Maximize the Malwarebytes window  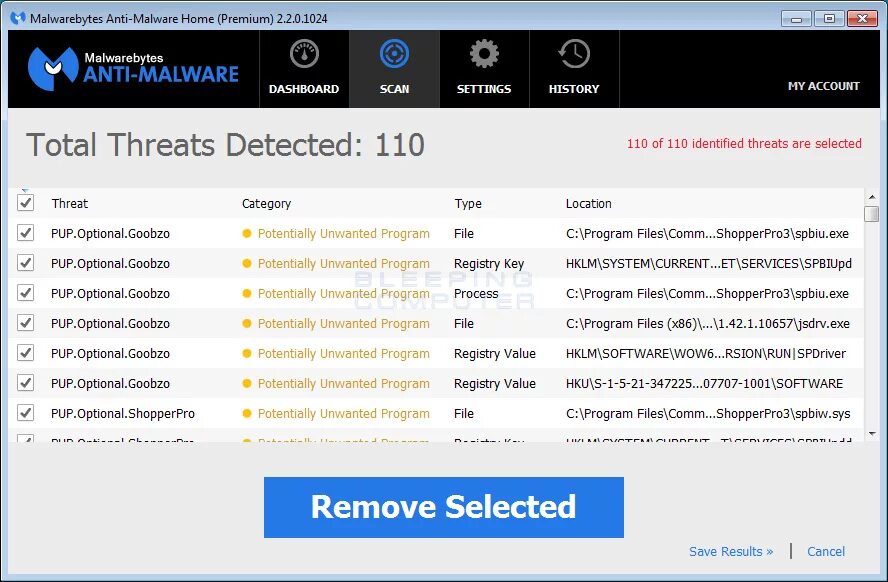pos(829,19)
